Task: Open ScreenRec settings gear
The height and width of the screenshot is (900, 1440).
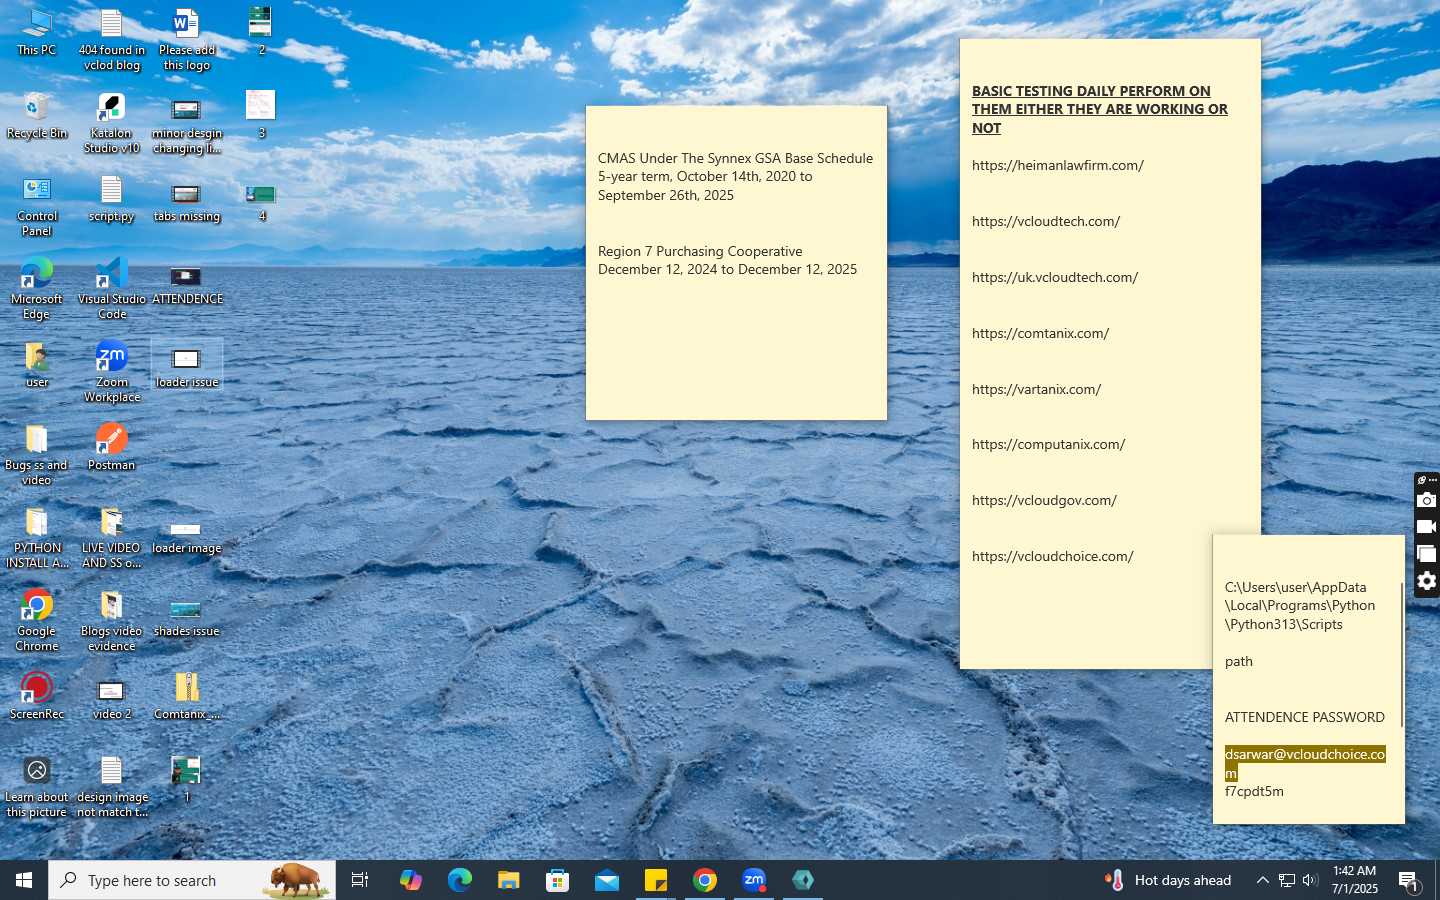Action: click(1427, 581)
